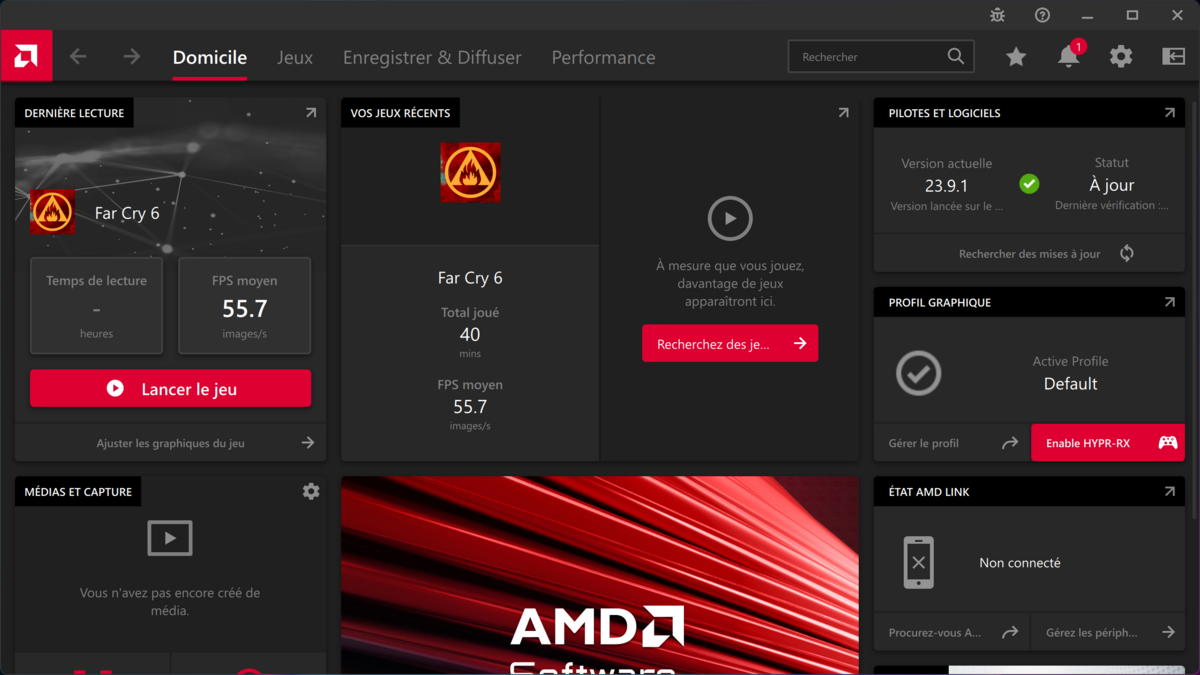Click the Temps de lecture tile
Image resolution: width=1200 pixels, height=675 pixels.
(96, 305)
